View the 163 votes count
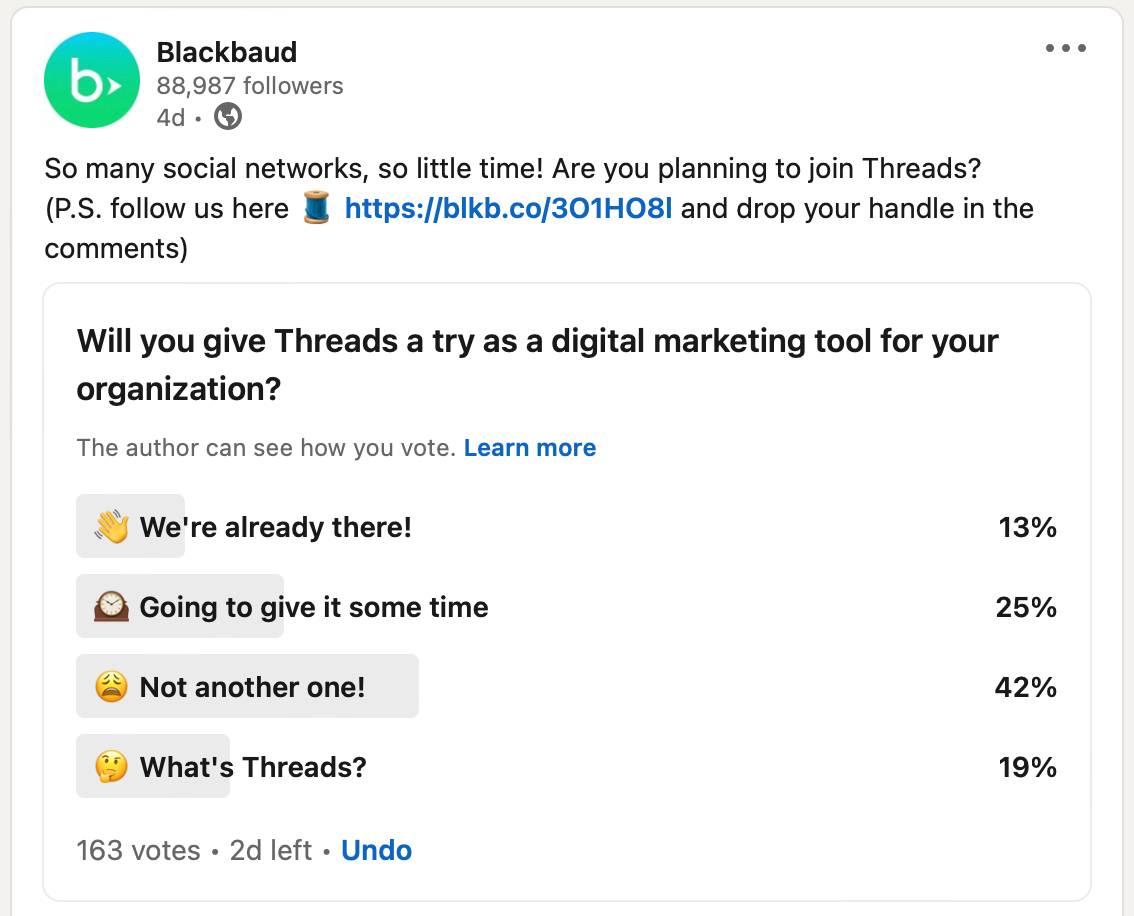The image size is (1134, 916). (x=138, y=850)
